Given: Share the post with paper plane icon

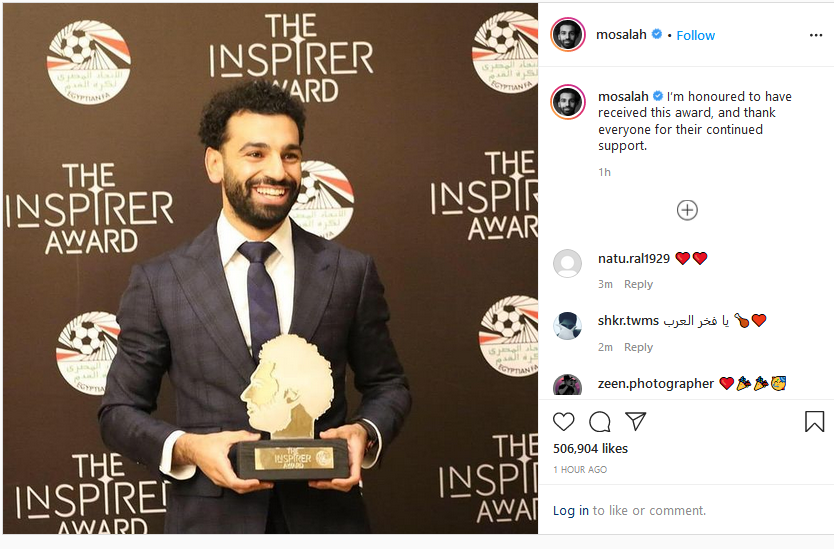Looking at the screenshot, I should pyautogui.click(x=636, y=421).
